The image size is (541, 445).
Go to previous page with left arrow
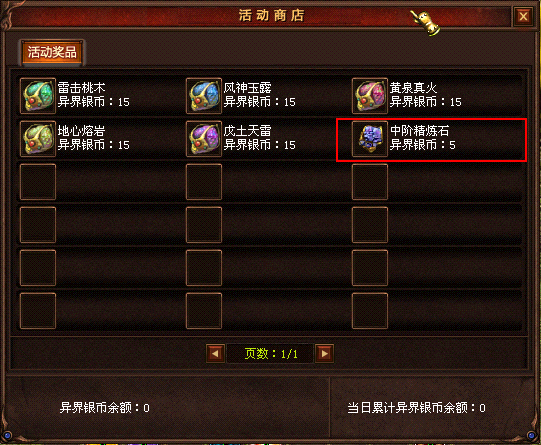pyautogui.click(x=216, y=353)
